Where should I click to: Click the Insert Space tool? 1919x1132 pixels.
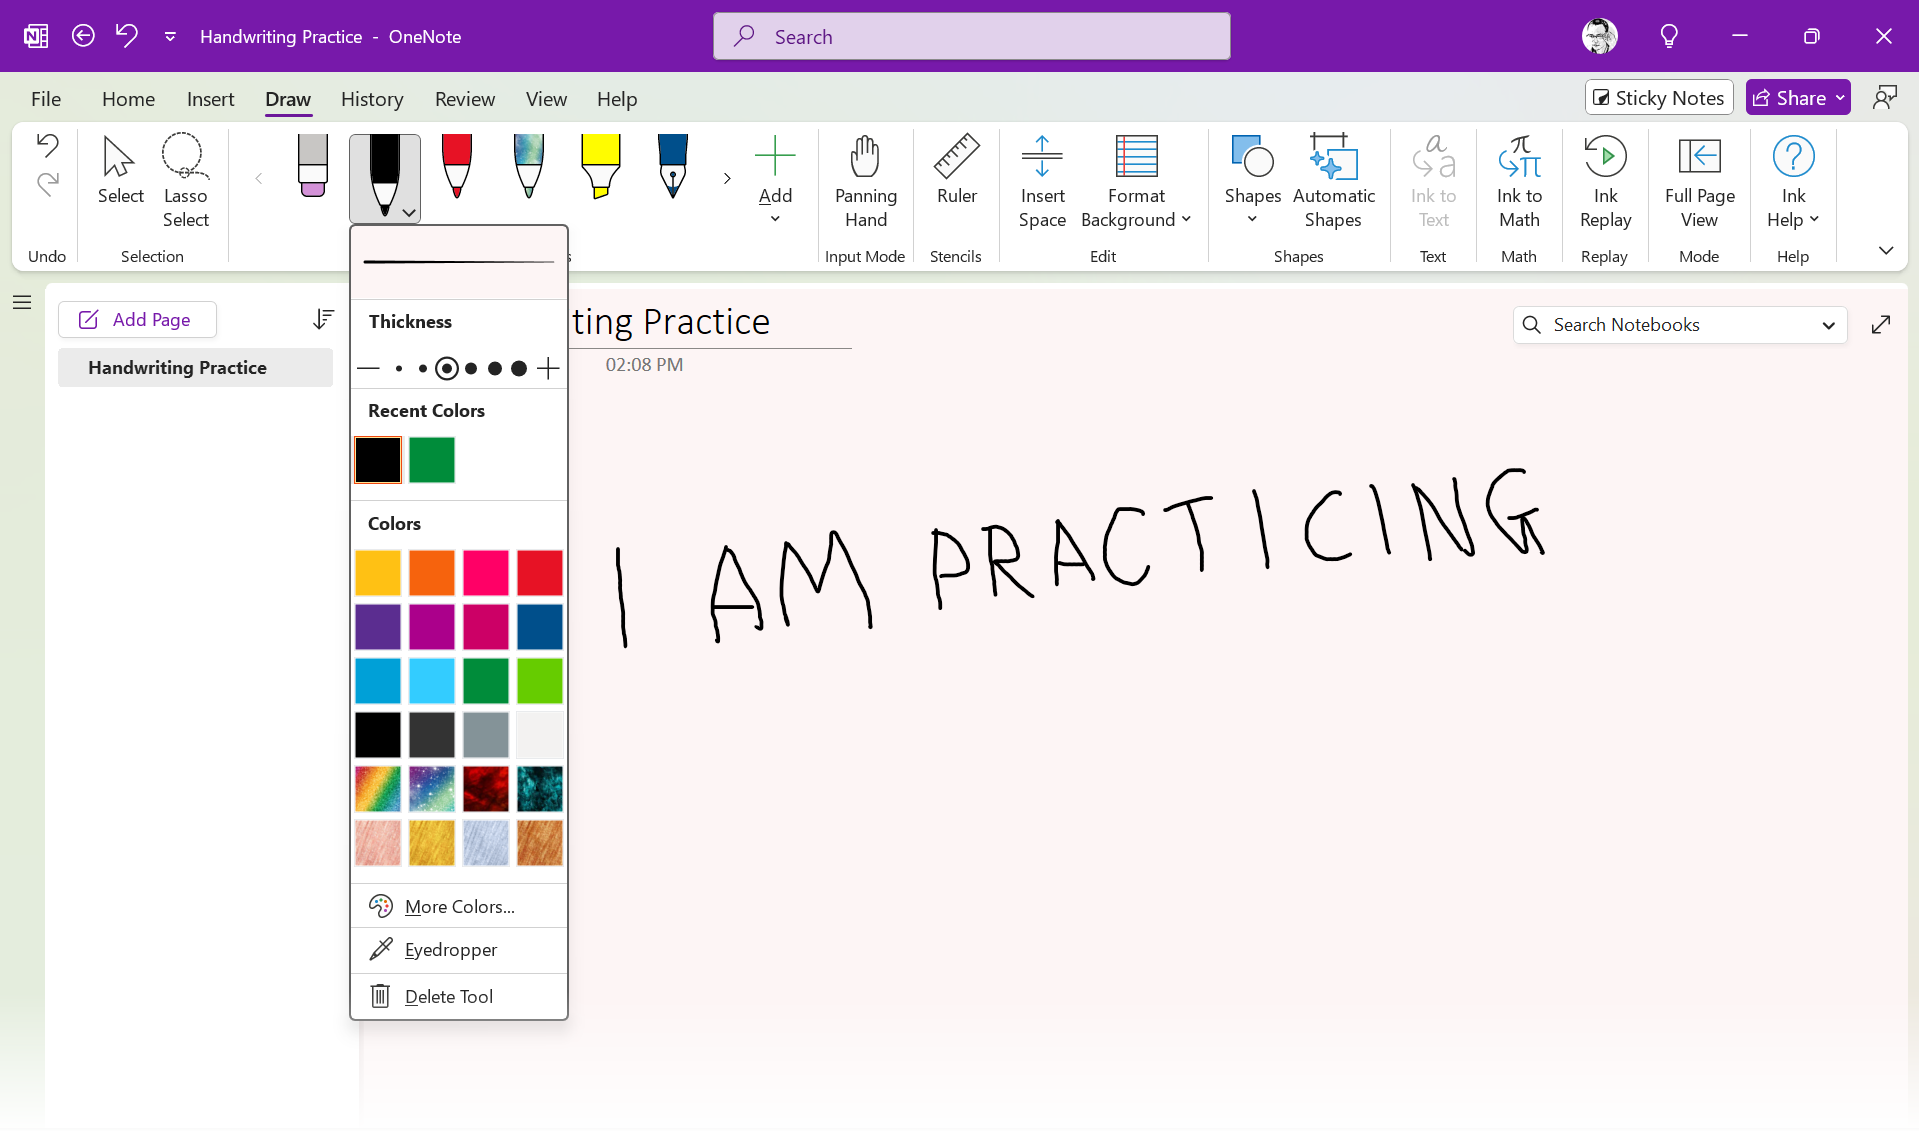1042,181
